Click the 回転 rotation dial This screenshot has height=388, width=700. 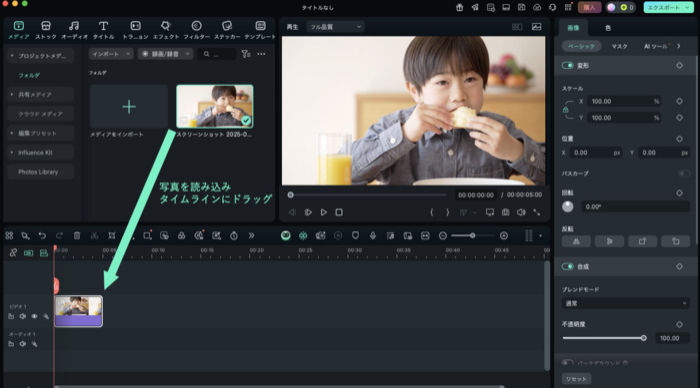point(567,207)
